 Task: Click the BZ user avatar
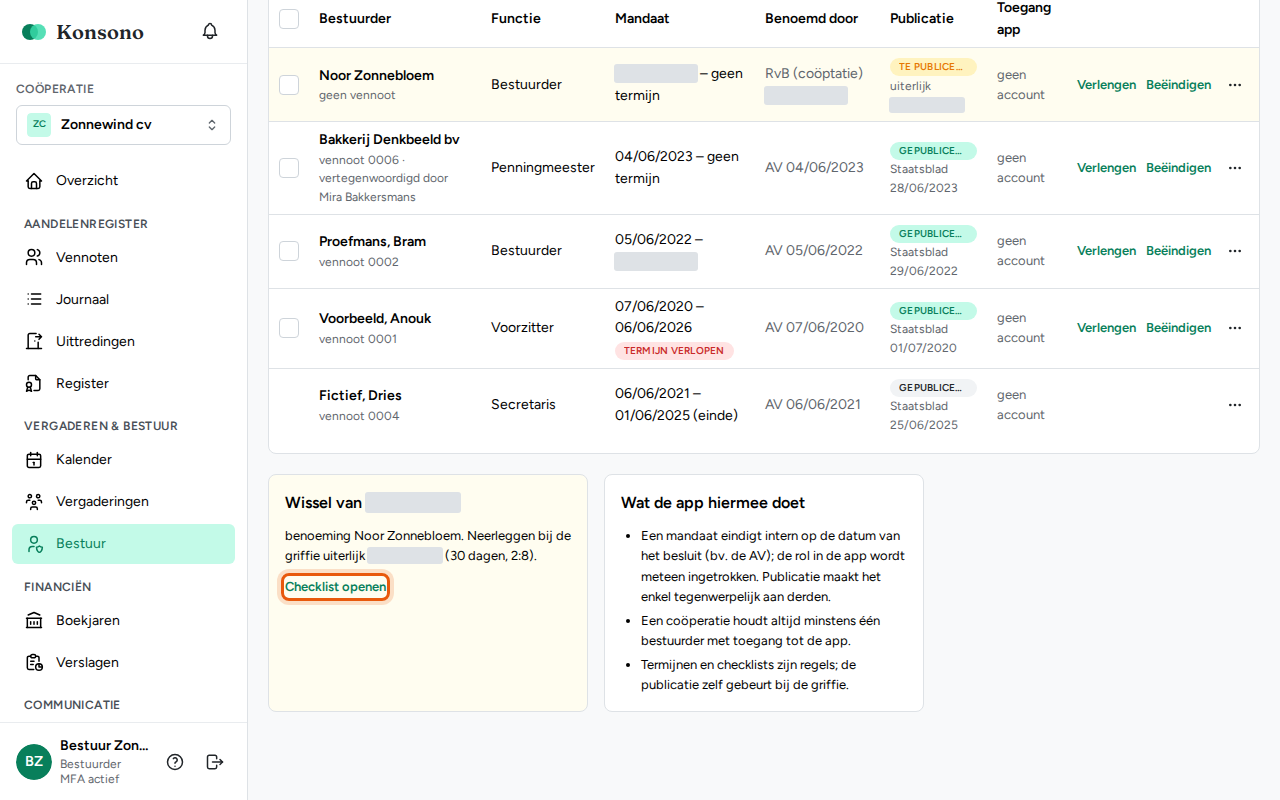tap(34, 762)
